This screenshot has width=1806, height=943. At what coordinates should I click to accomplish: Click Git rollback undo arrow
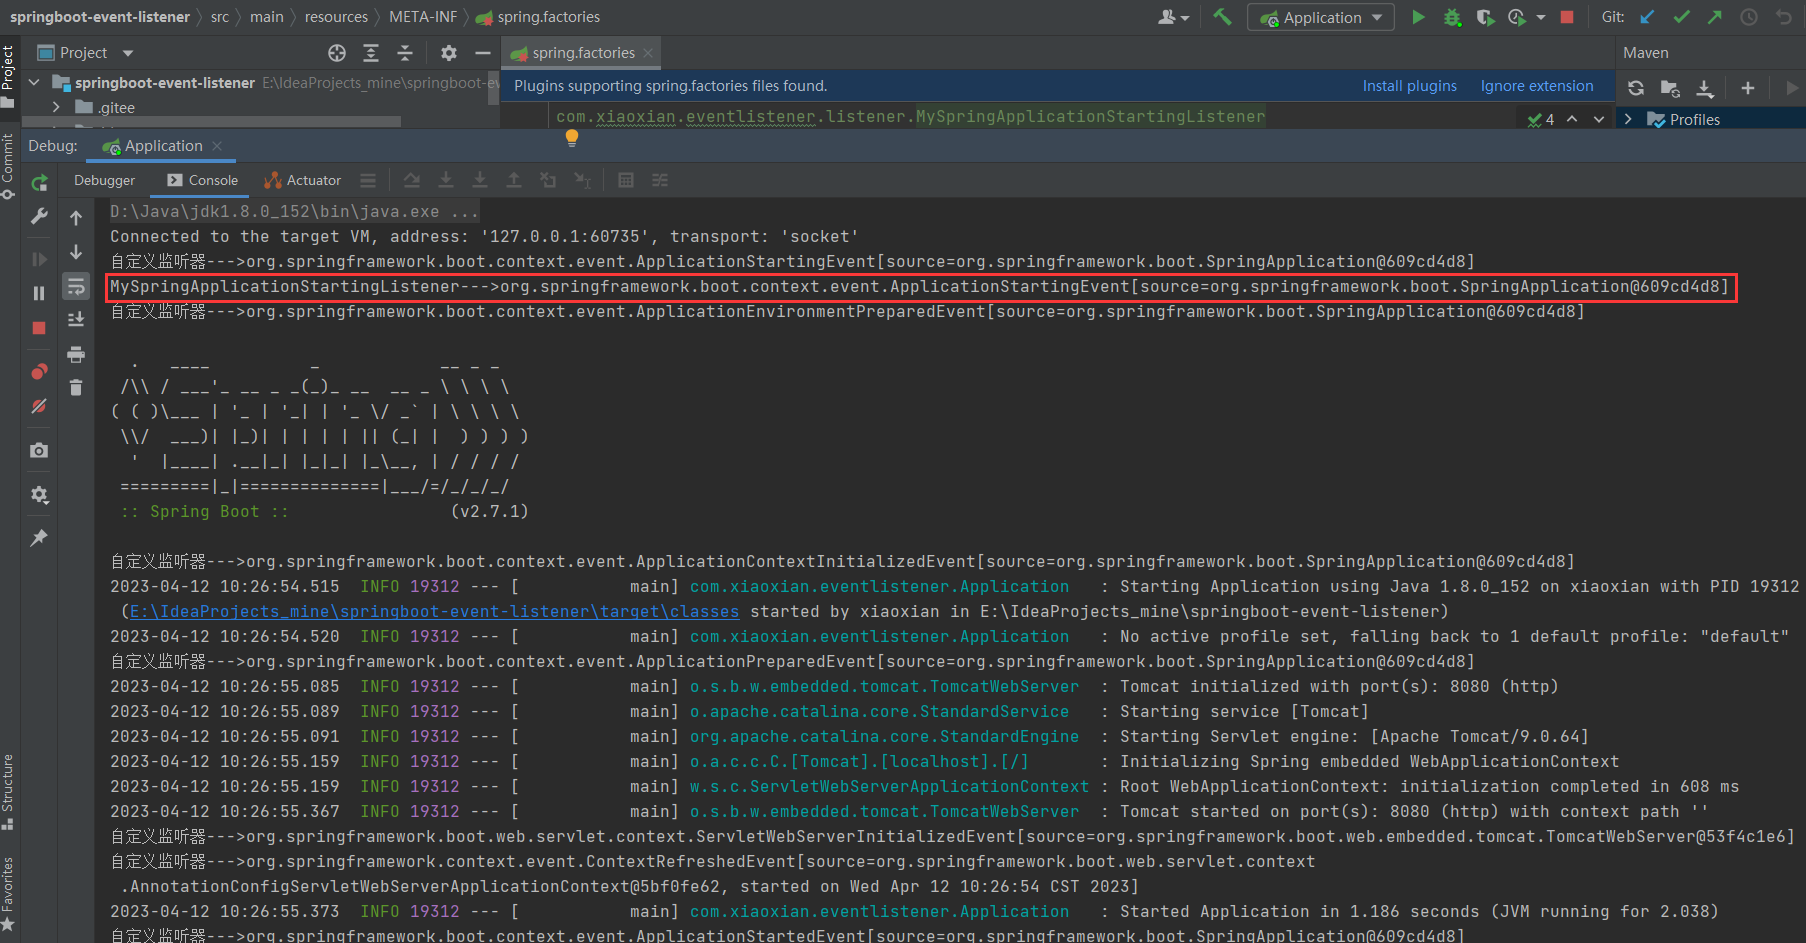tap(1783, 17)
